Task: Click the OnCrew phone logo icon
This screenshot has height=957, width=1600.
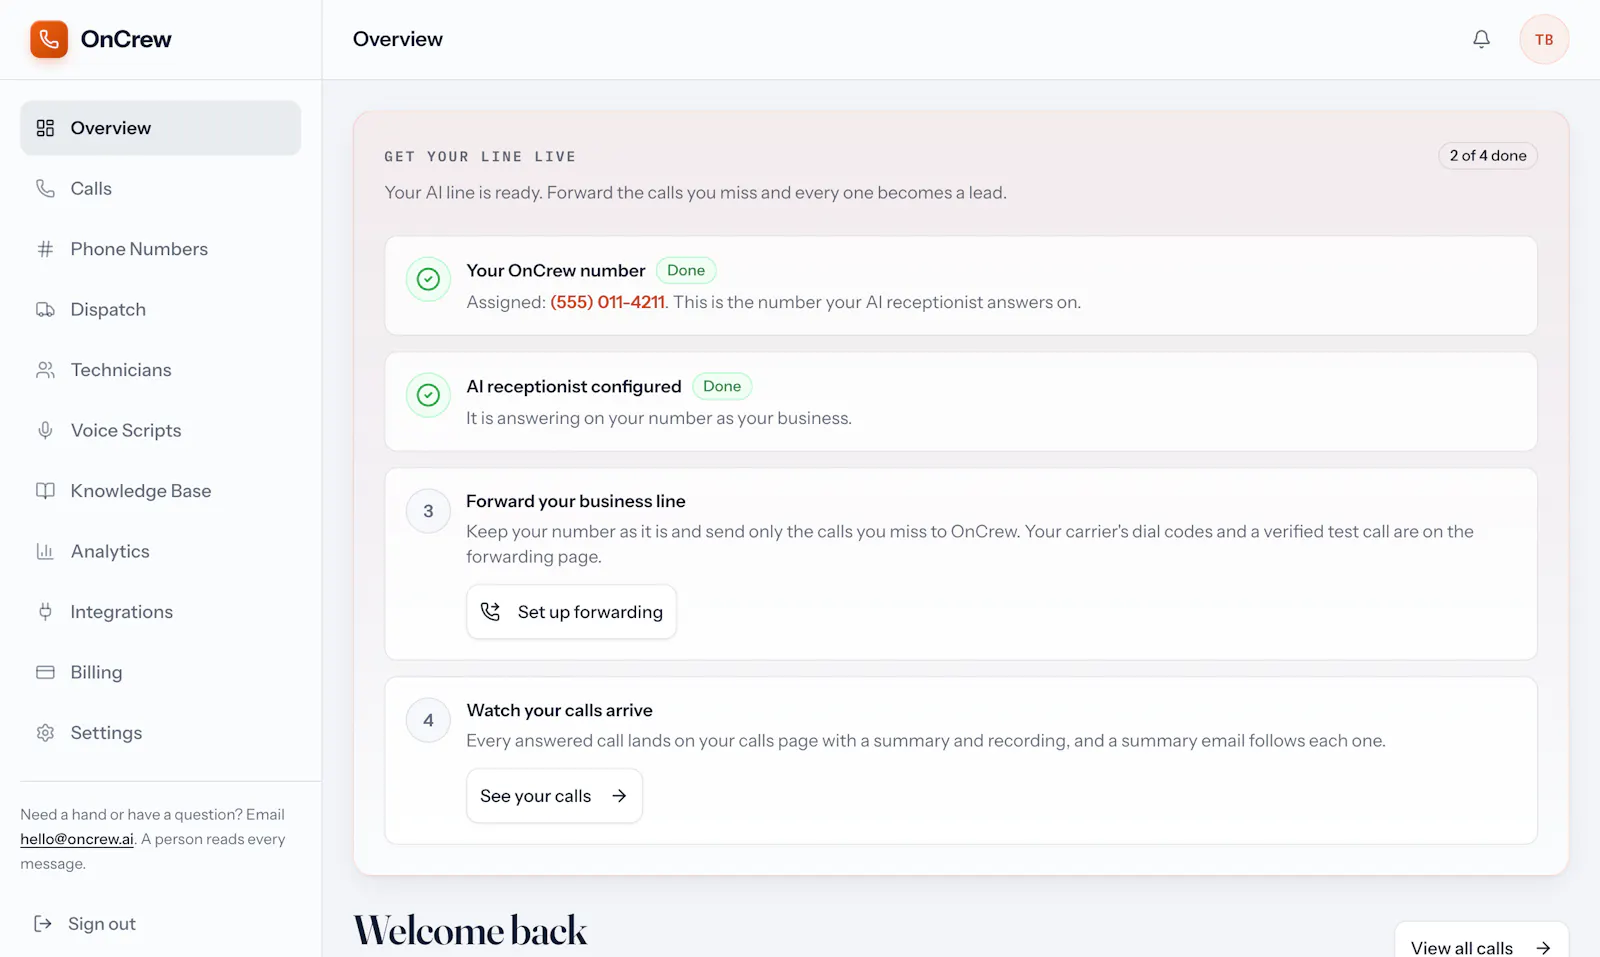Action: 49,39
